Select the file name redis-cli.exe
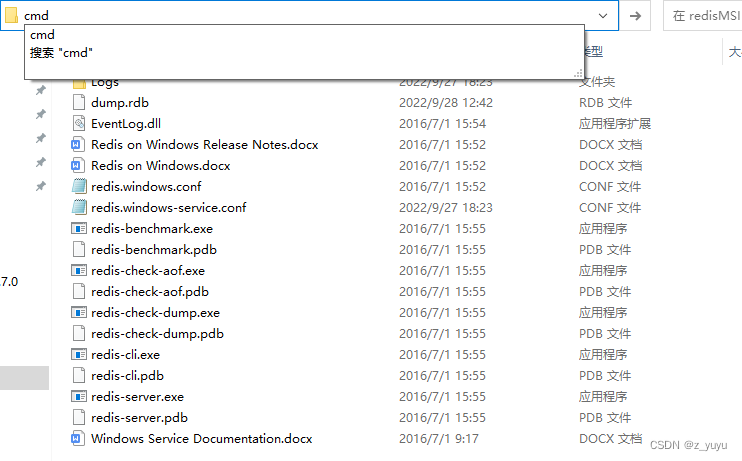 [x=125, y=355]
